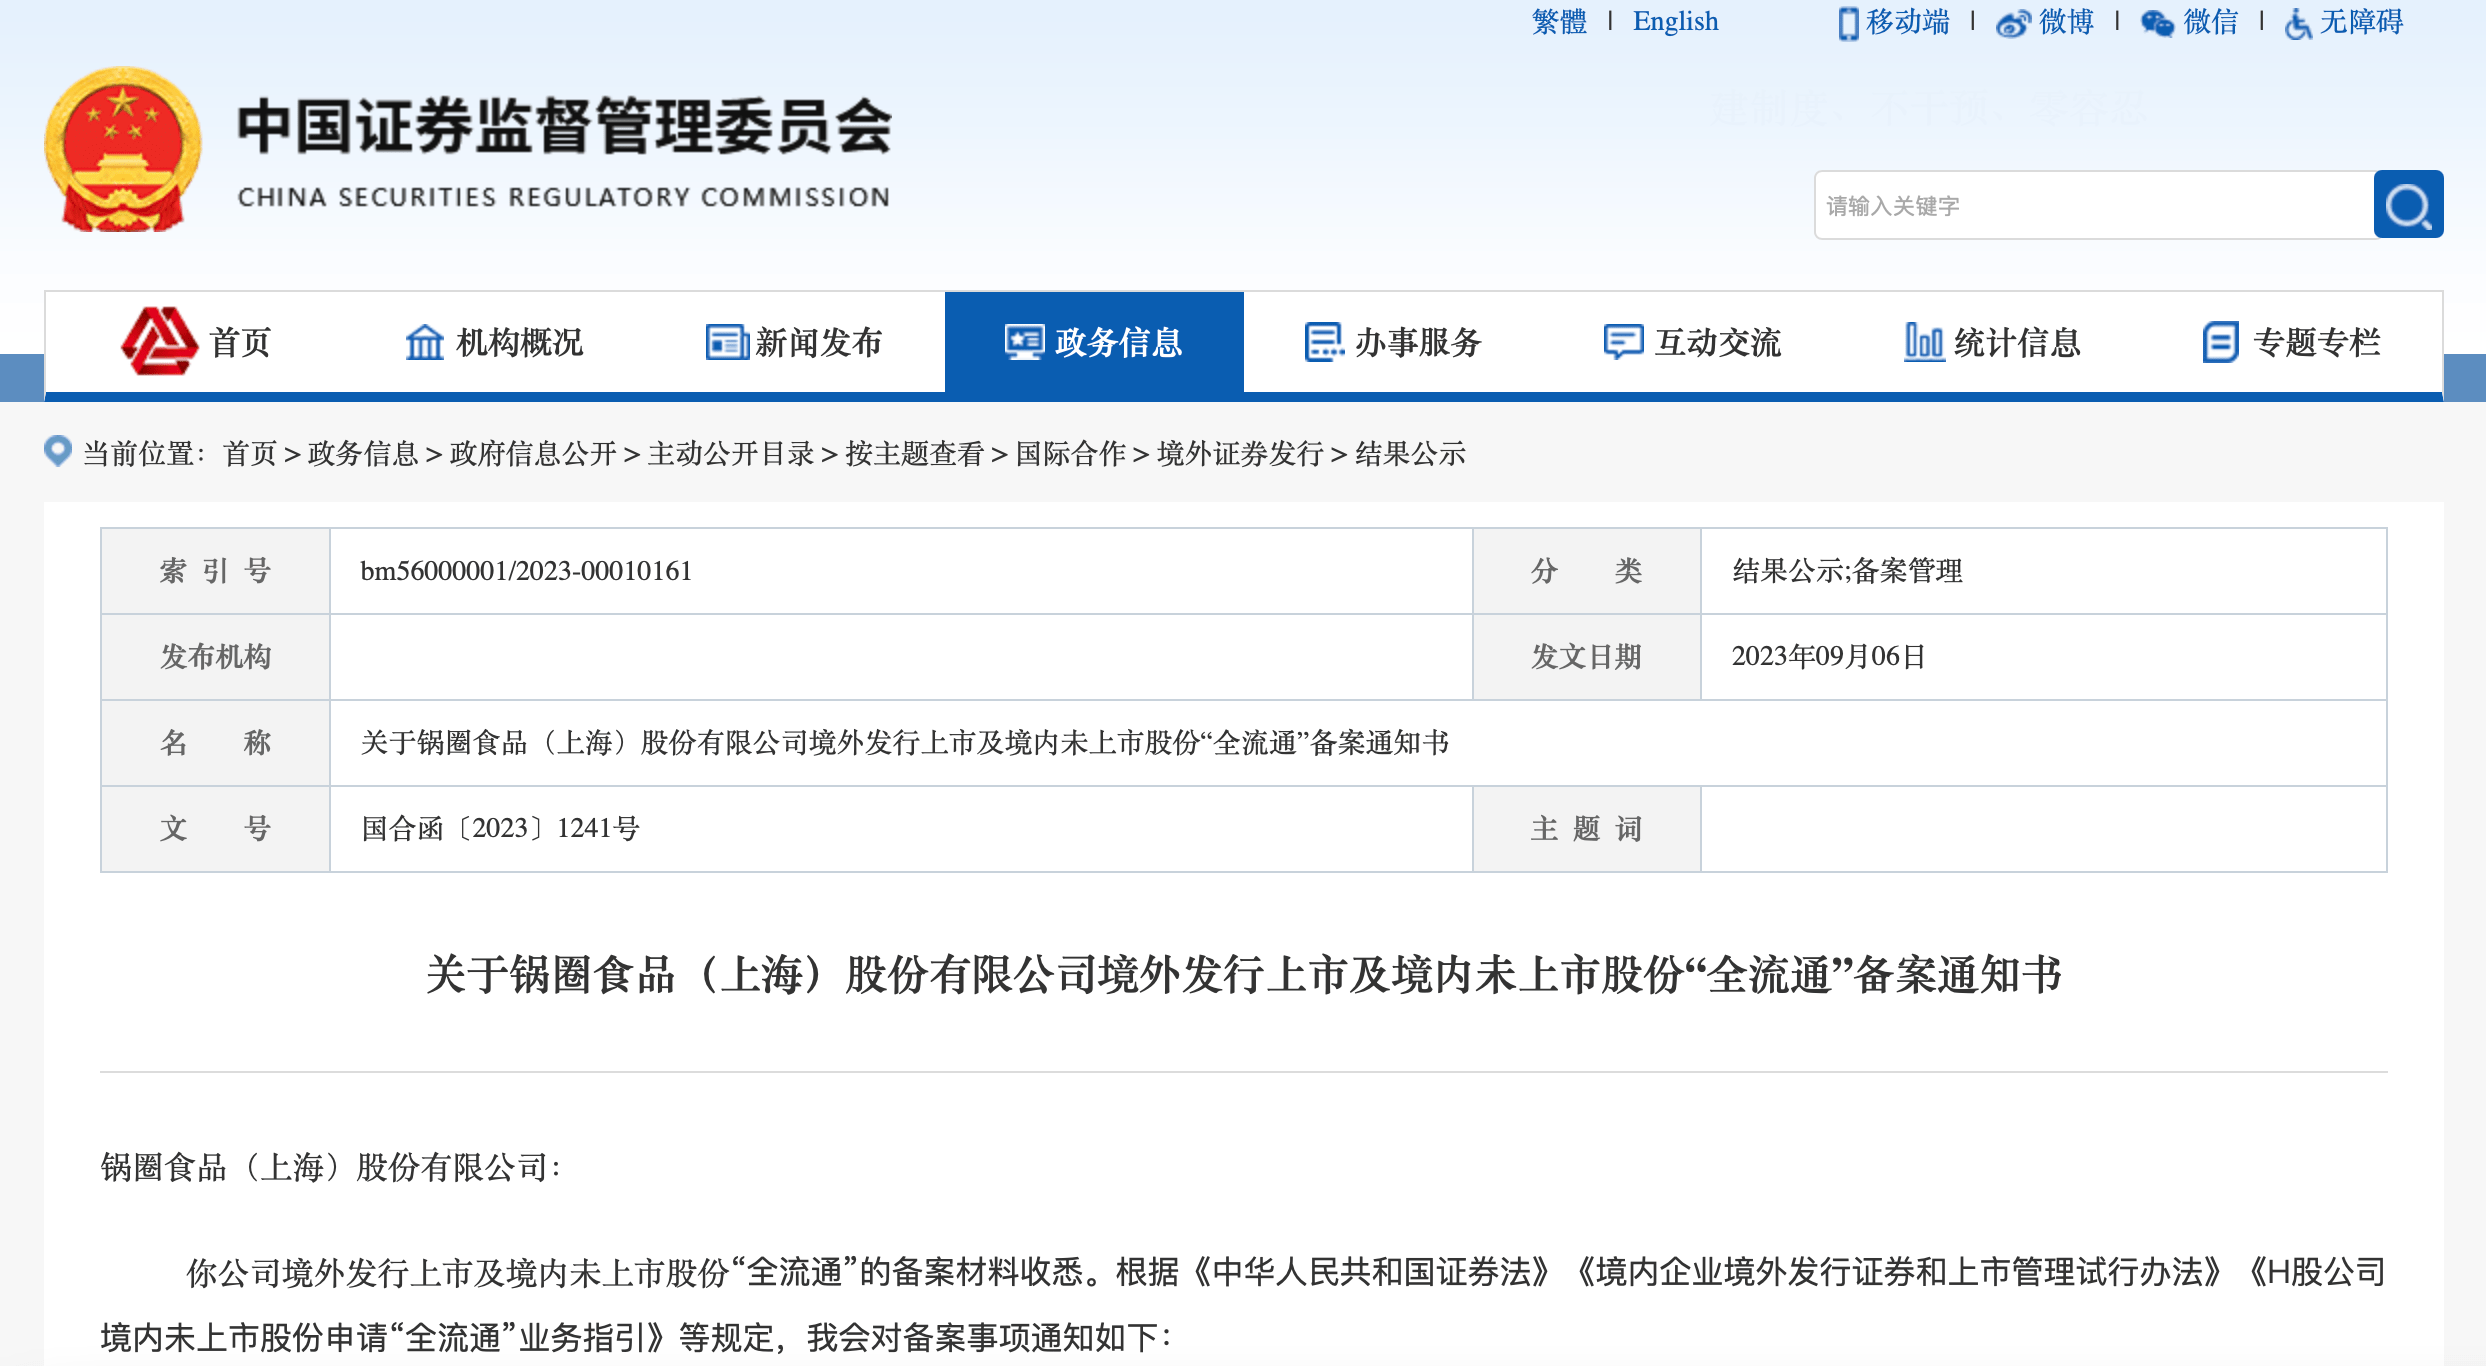Open the Weibo 微博 icon link
Image resolution: width=2486 pixels, height=1366 pixels.
pos(2013,23)
